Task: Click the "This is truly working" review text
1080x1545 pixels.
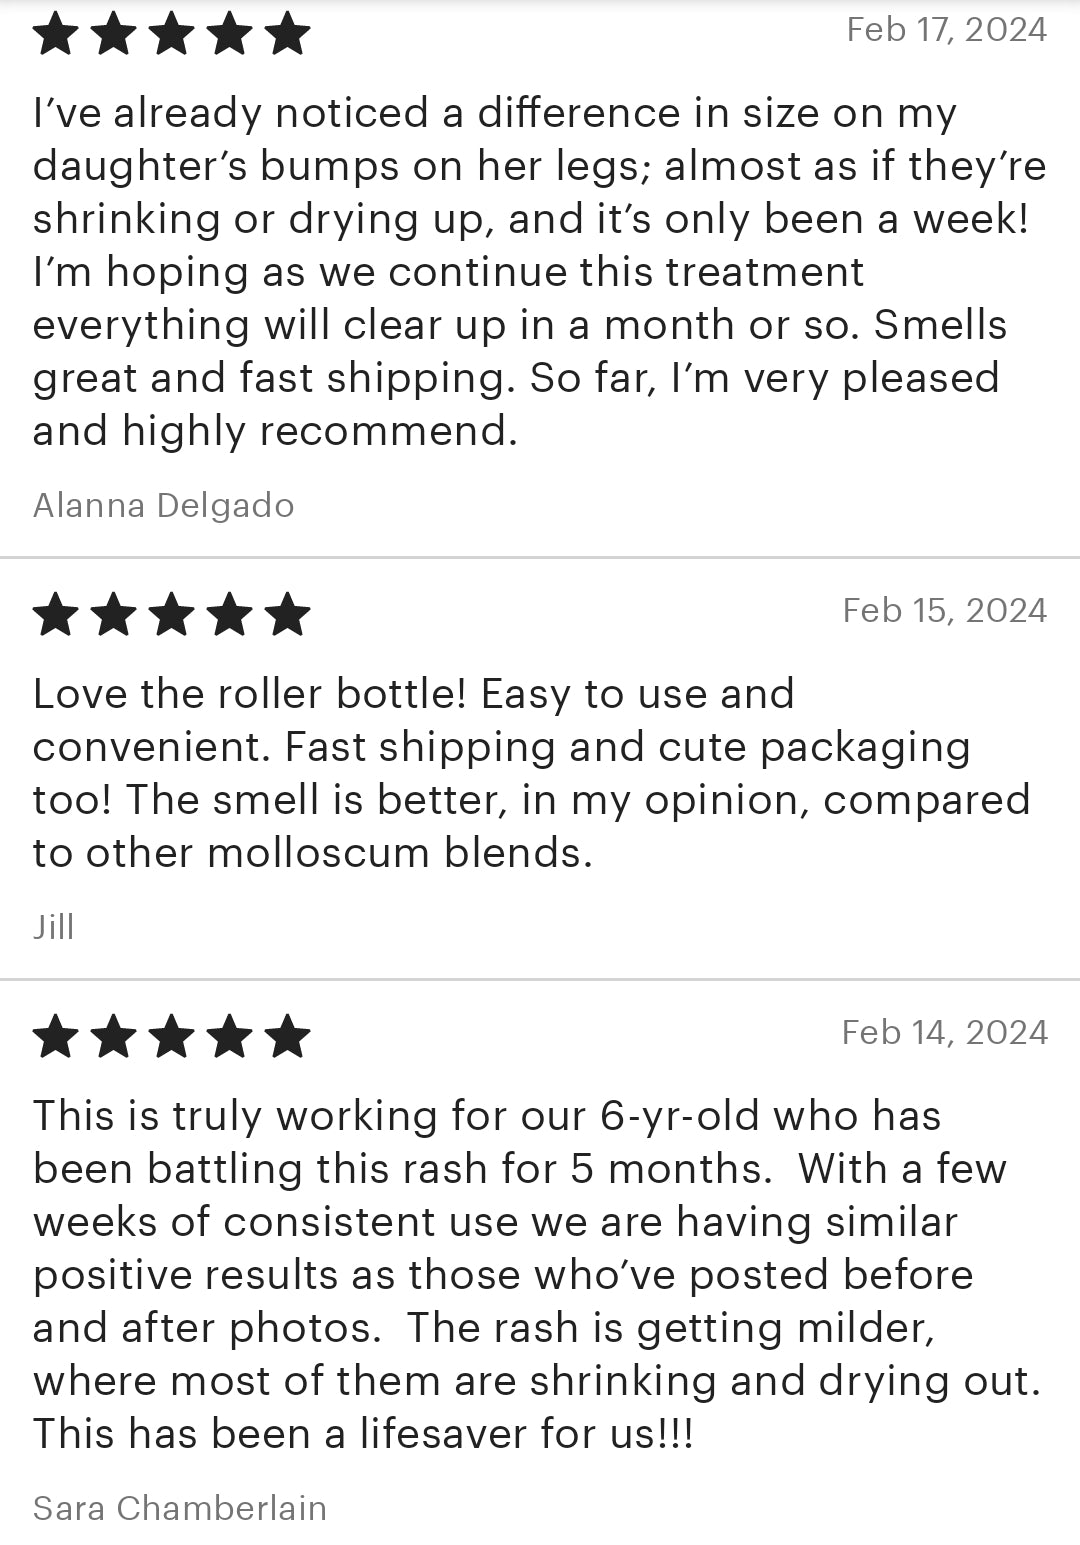Action: tap(520, 1275)
